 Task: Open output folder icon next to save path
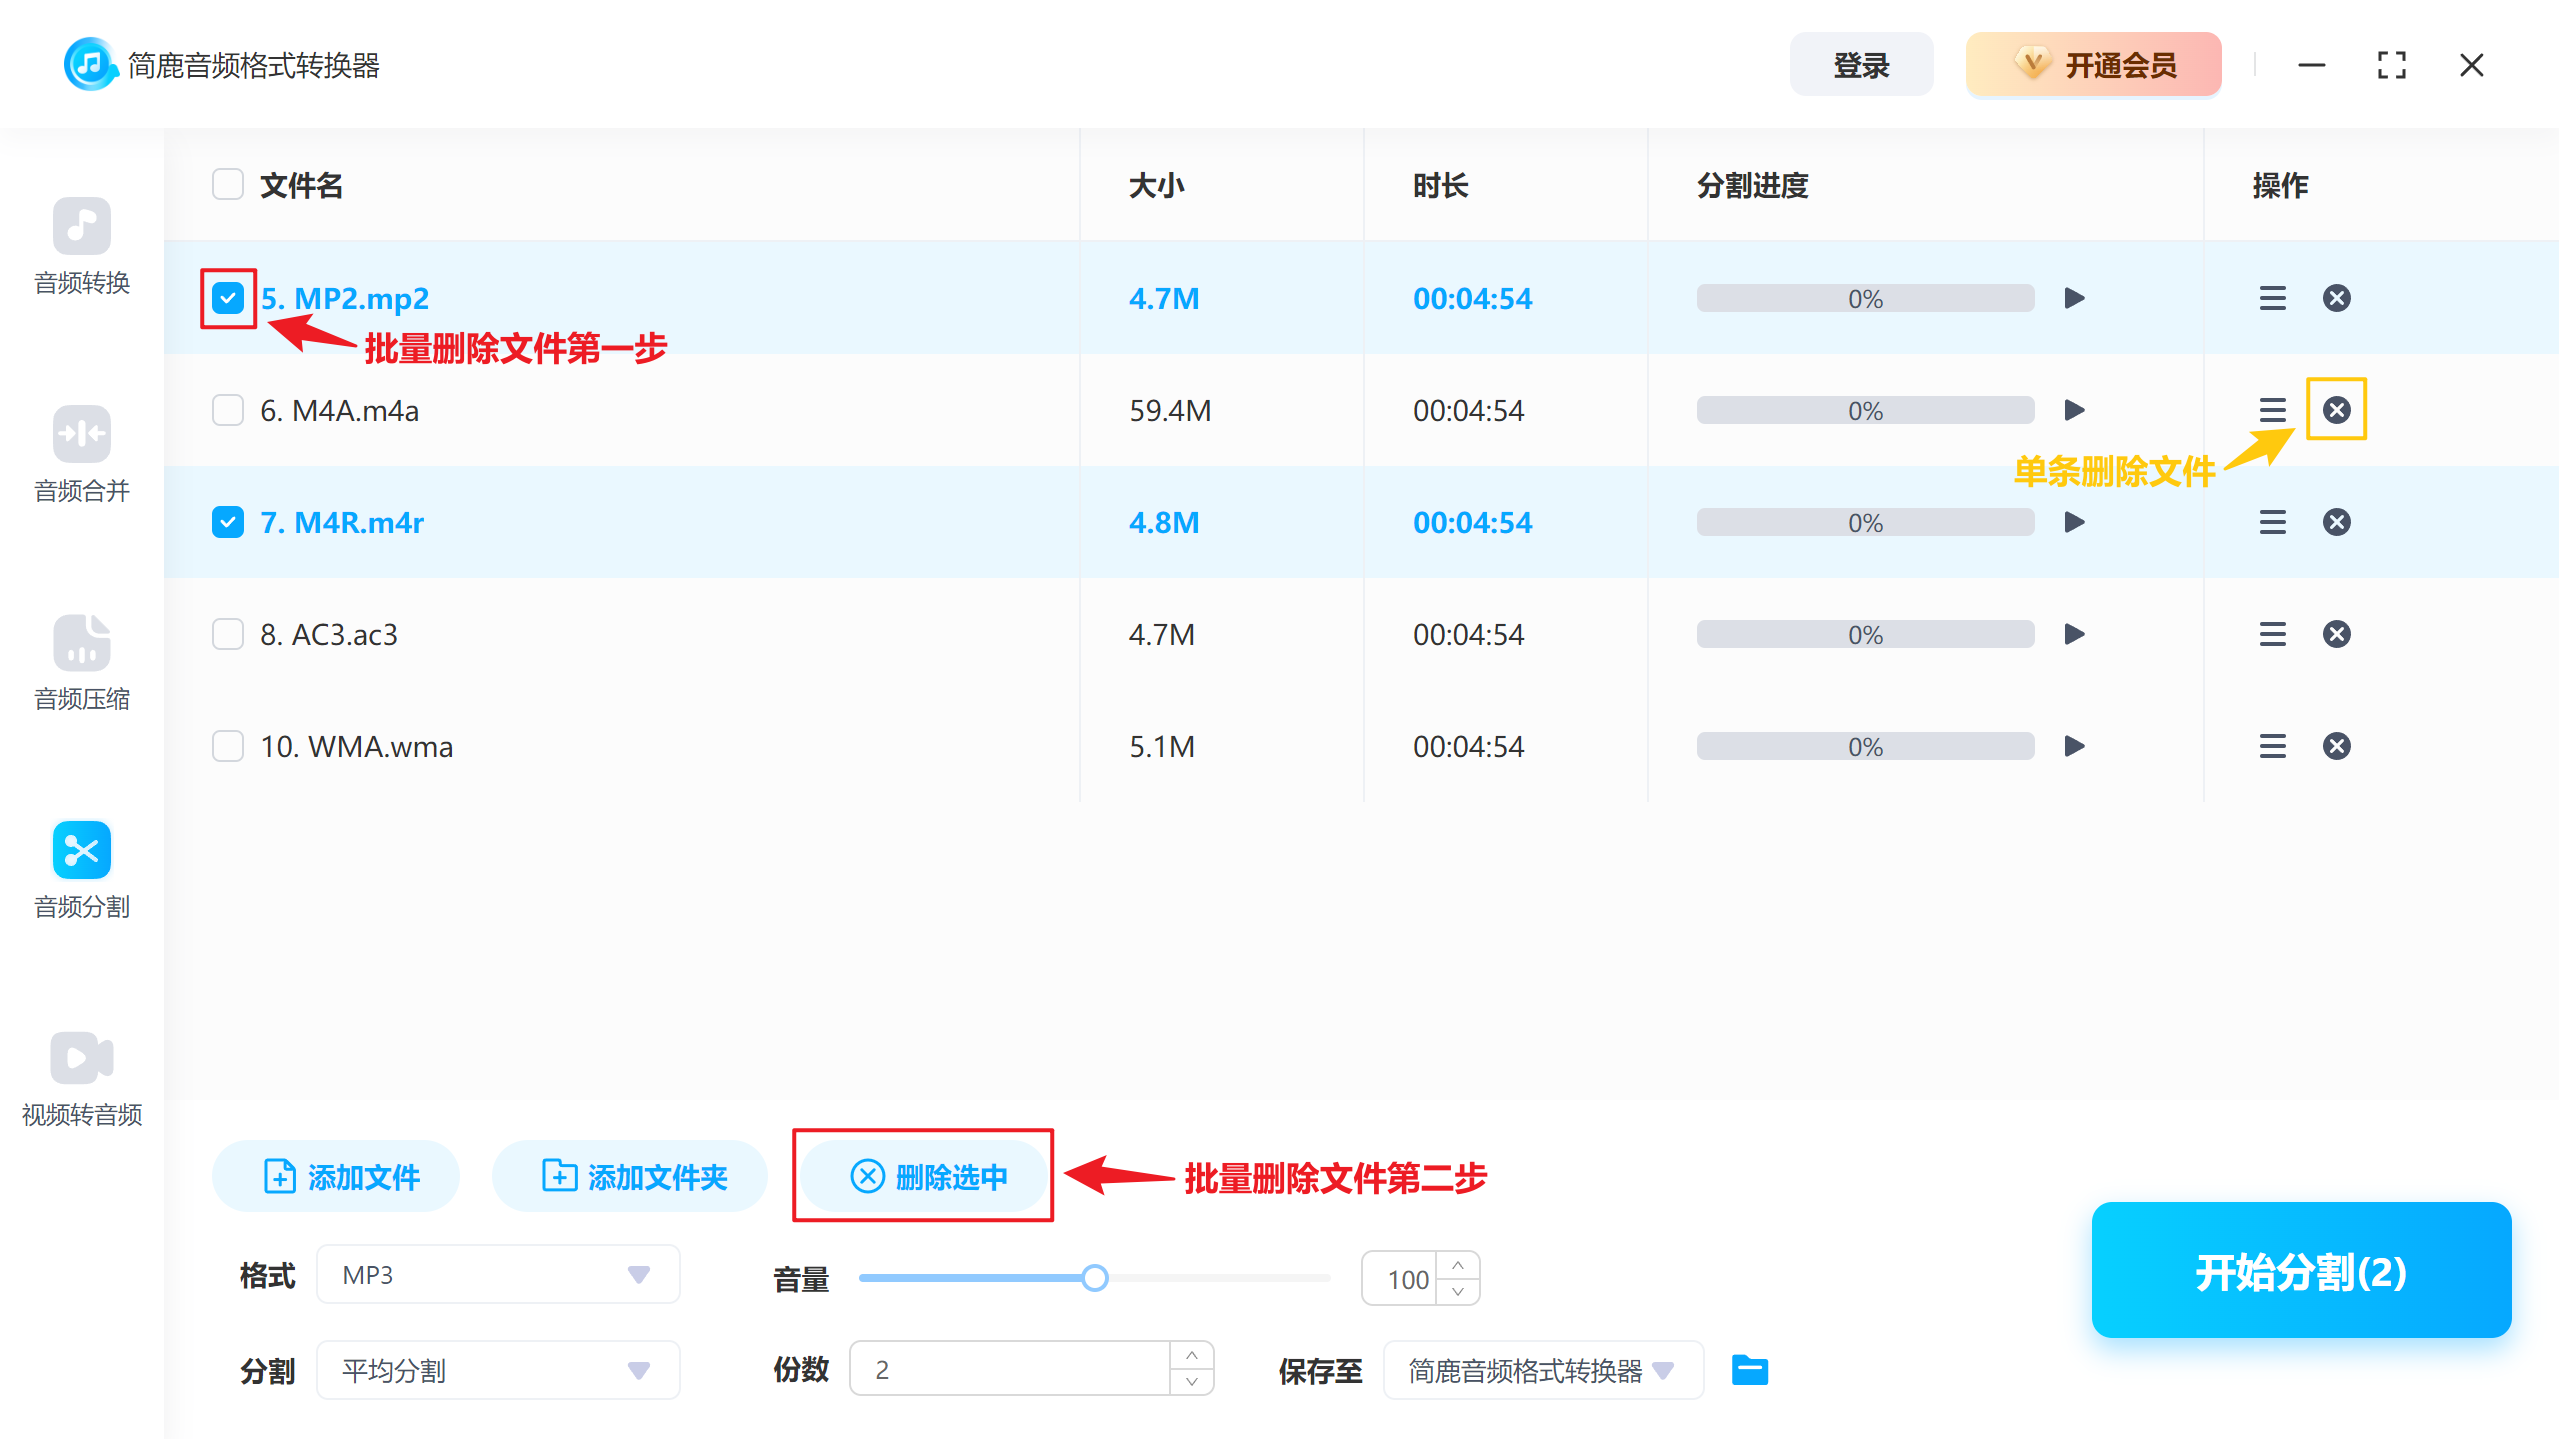(1749, 1370)
